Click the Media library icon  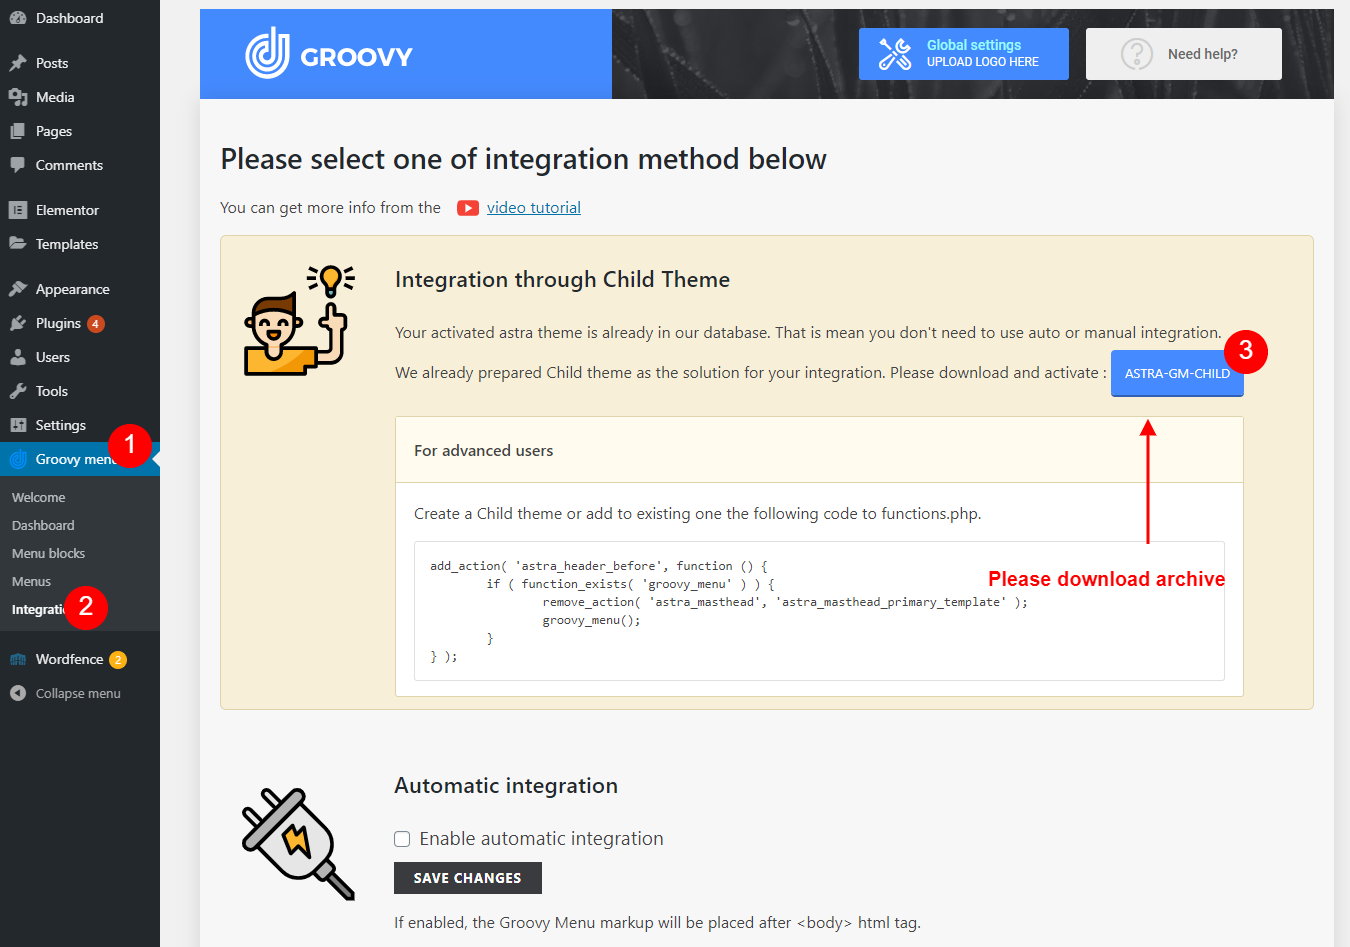(18, 97)
